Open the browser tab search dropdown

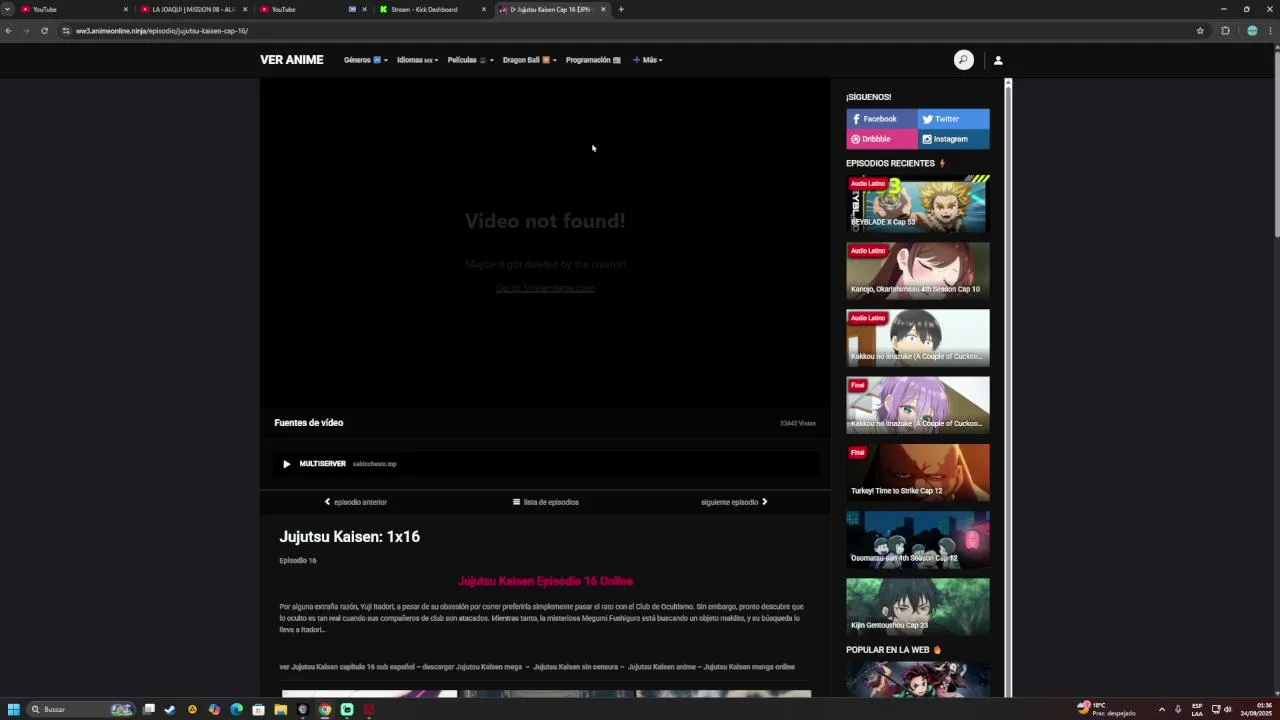pos(7,9)
